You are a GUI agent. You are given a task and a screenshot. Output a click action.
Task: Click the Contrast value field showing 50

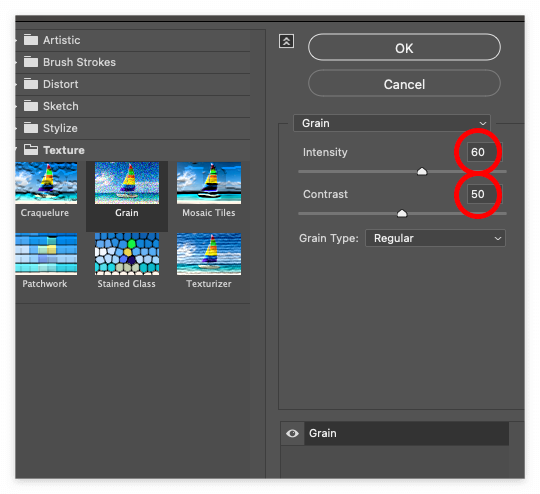coord(484,194)
